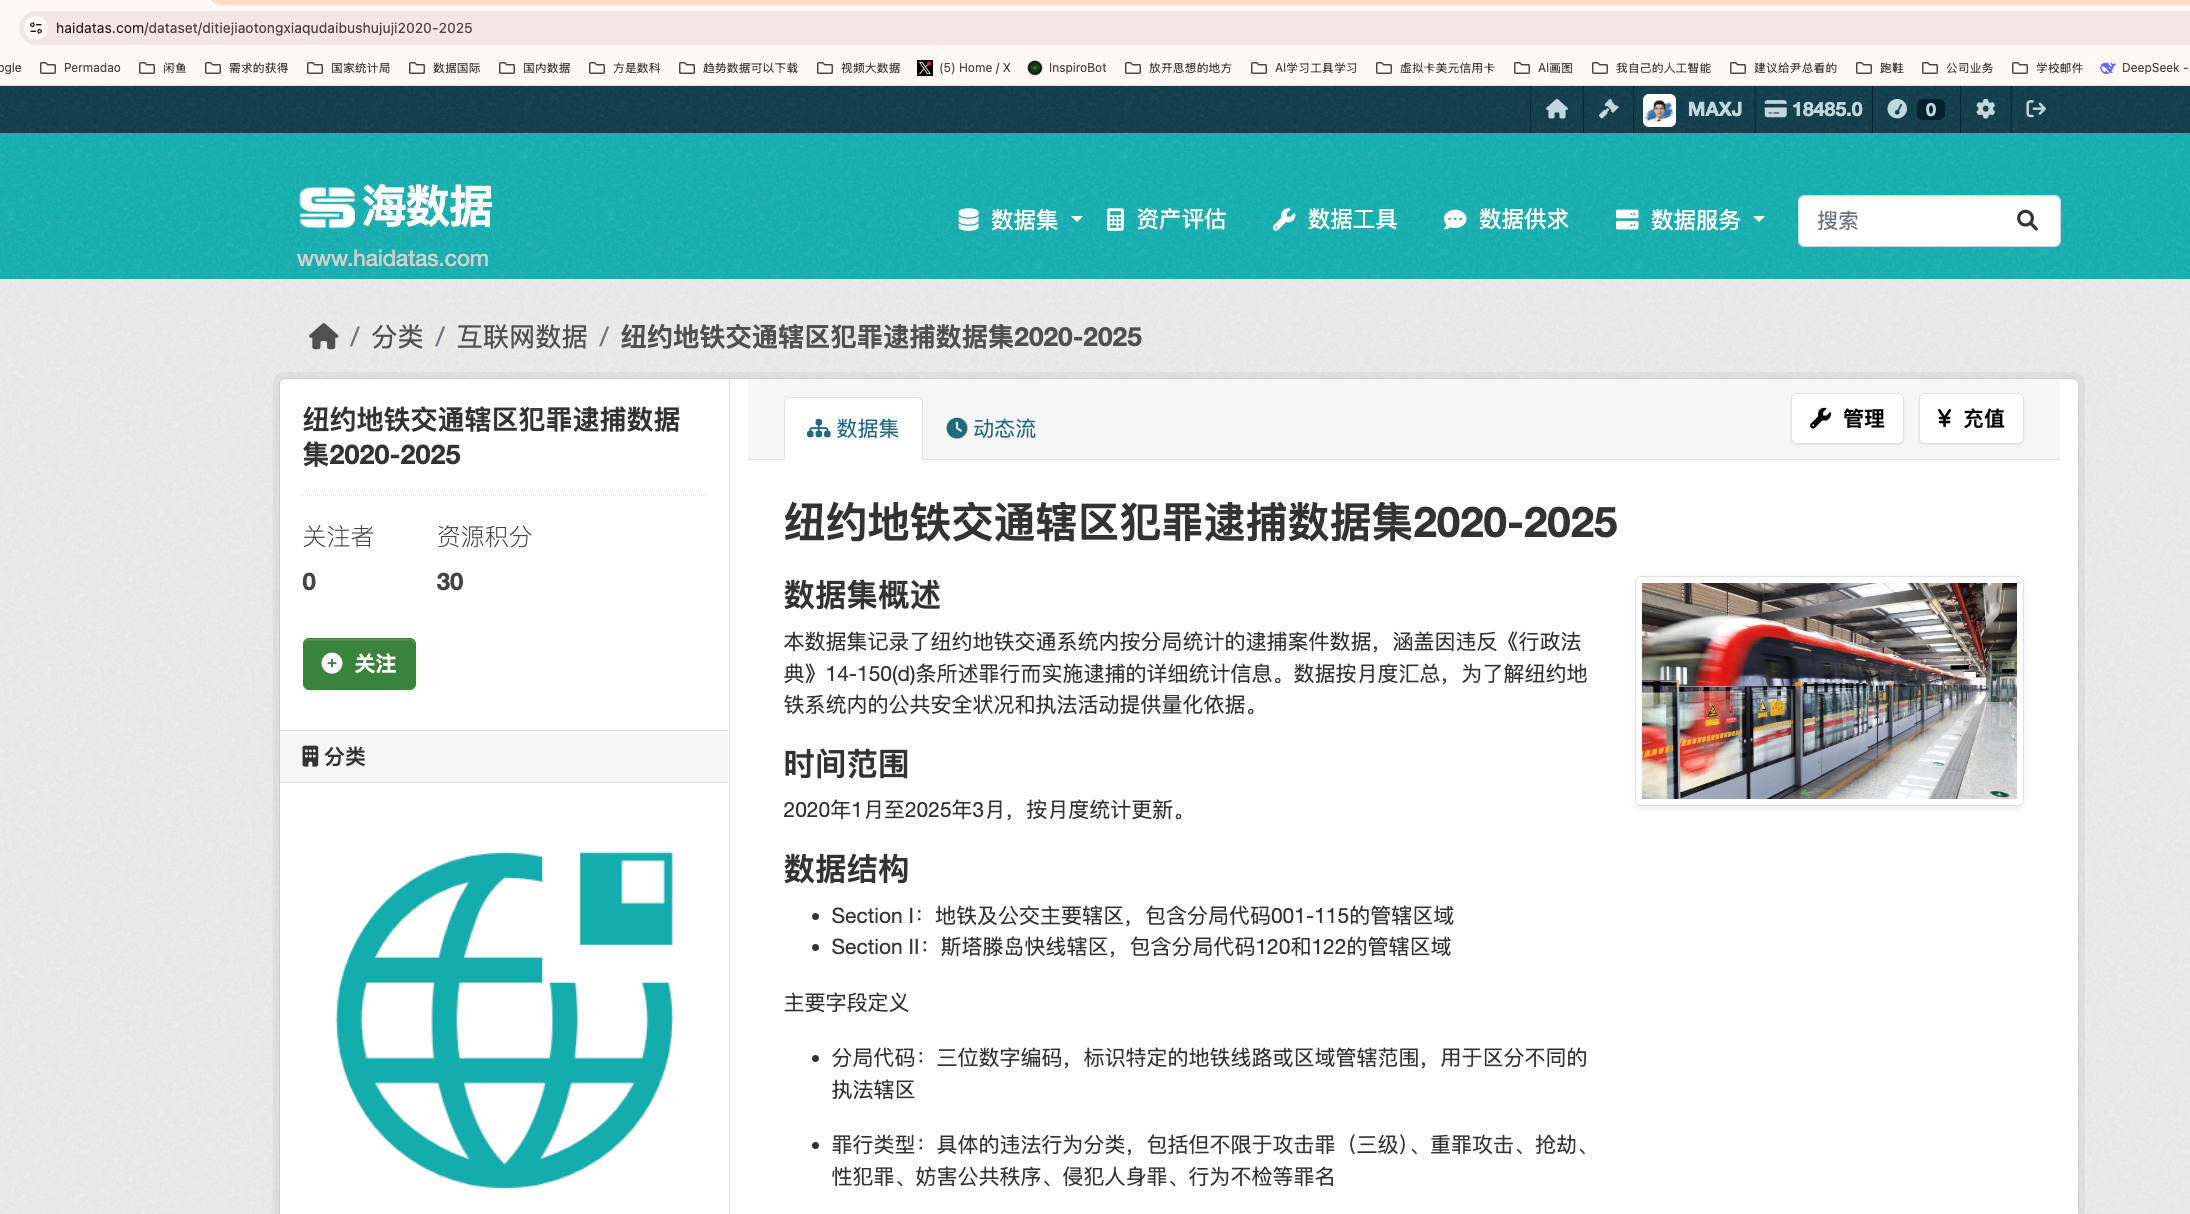Viewport: 2190px width, 1214px height.
Task: Open the subway train thumbnail image
Action: tap(1828, 691)
